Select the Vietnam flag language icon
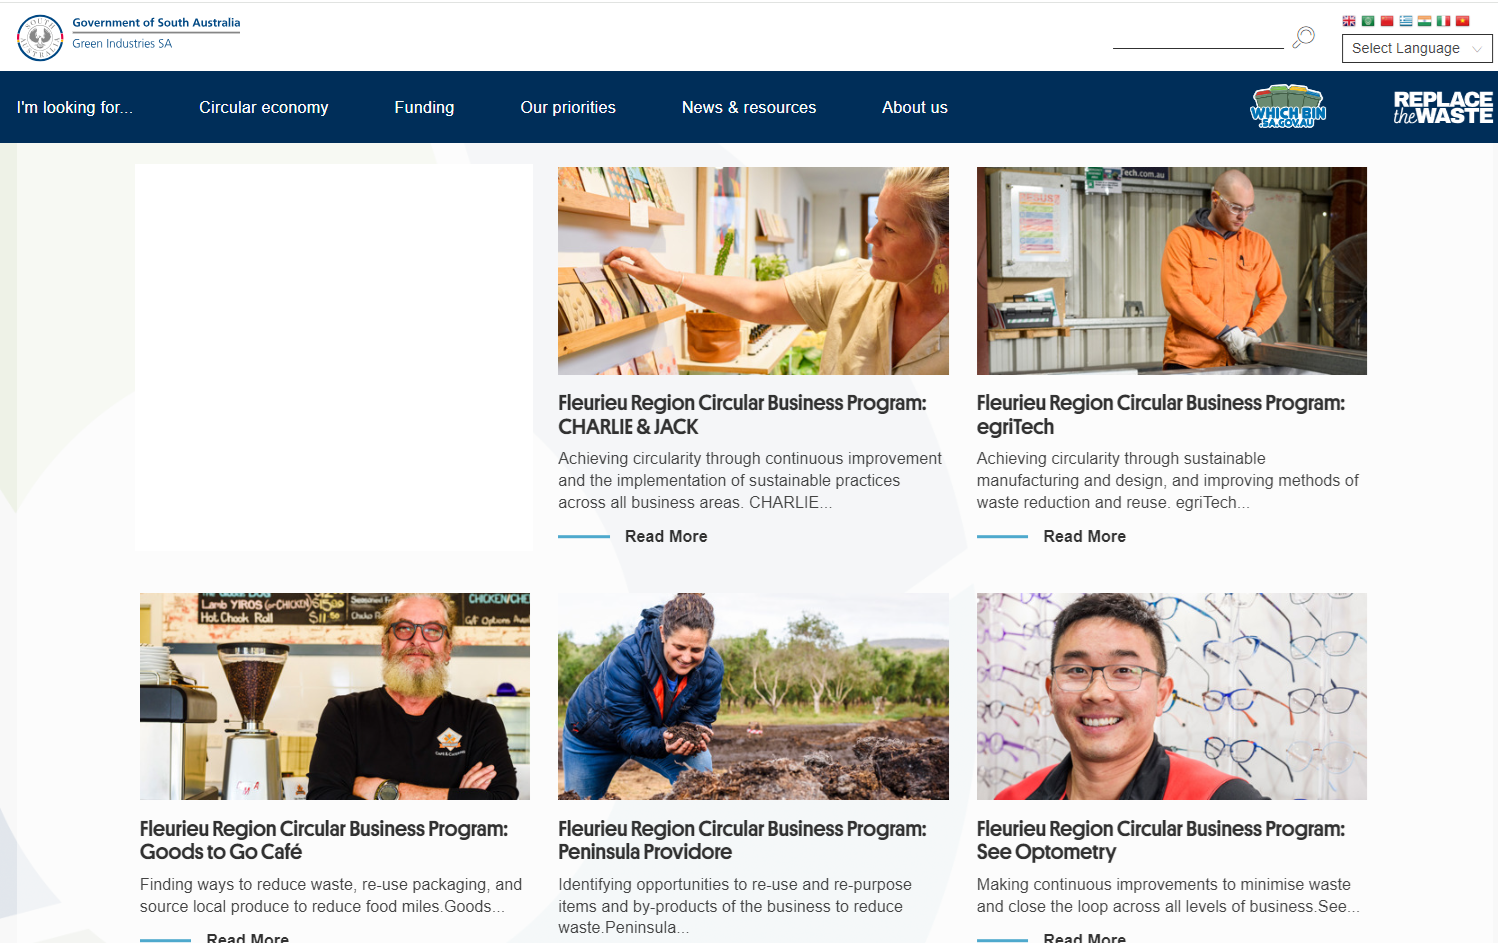The image size is (1498, 943). (1462, 21)
